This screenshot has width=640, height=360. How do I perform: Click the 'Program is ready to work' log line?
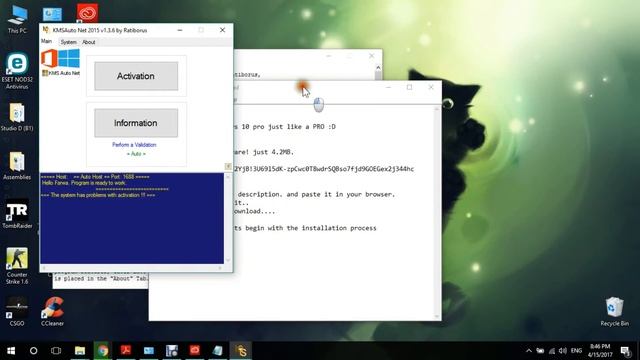tap(97, 183)
